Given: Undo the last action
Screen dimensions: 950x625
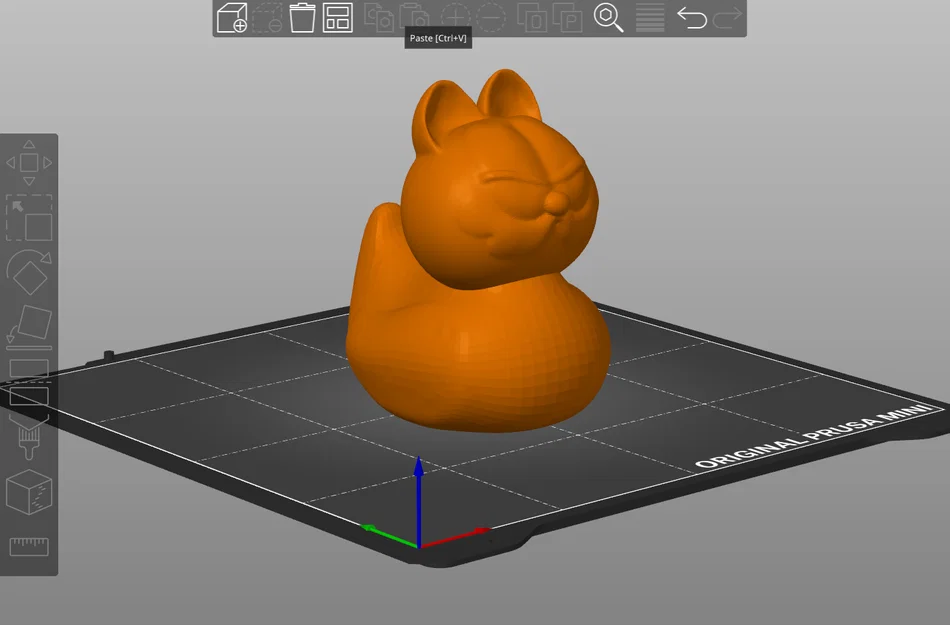Looking at the screenshot, I should coord(692,17).
